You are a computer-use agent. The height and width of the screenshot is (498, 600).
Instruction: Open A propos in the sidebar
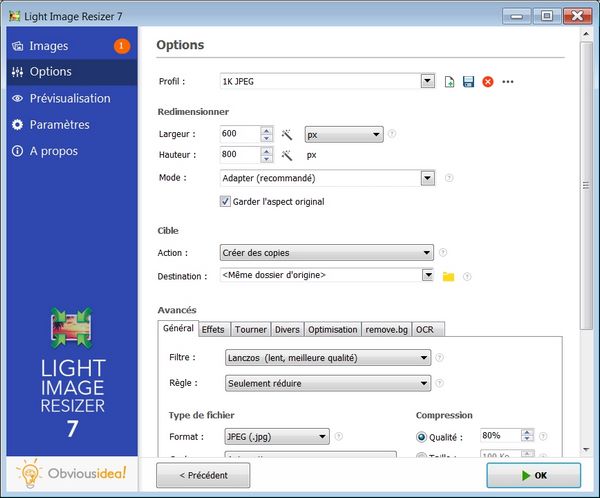[72, 151]
